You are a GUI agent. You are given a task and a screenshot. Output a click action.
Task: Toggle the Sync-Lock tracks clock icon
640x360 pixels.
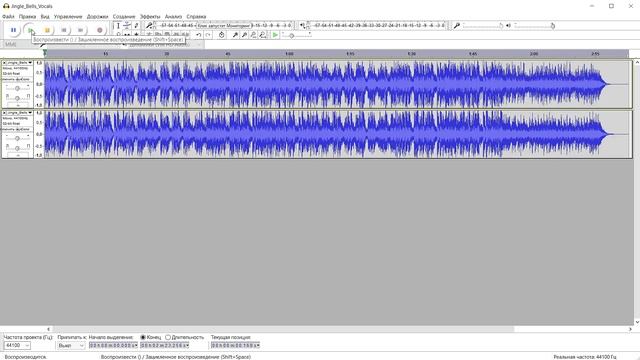[x=221, y=35]
